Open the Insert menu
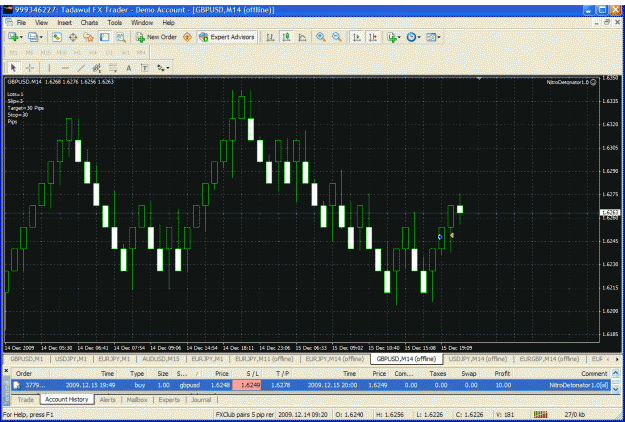 click(65, 23)
